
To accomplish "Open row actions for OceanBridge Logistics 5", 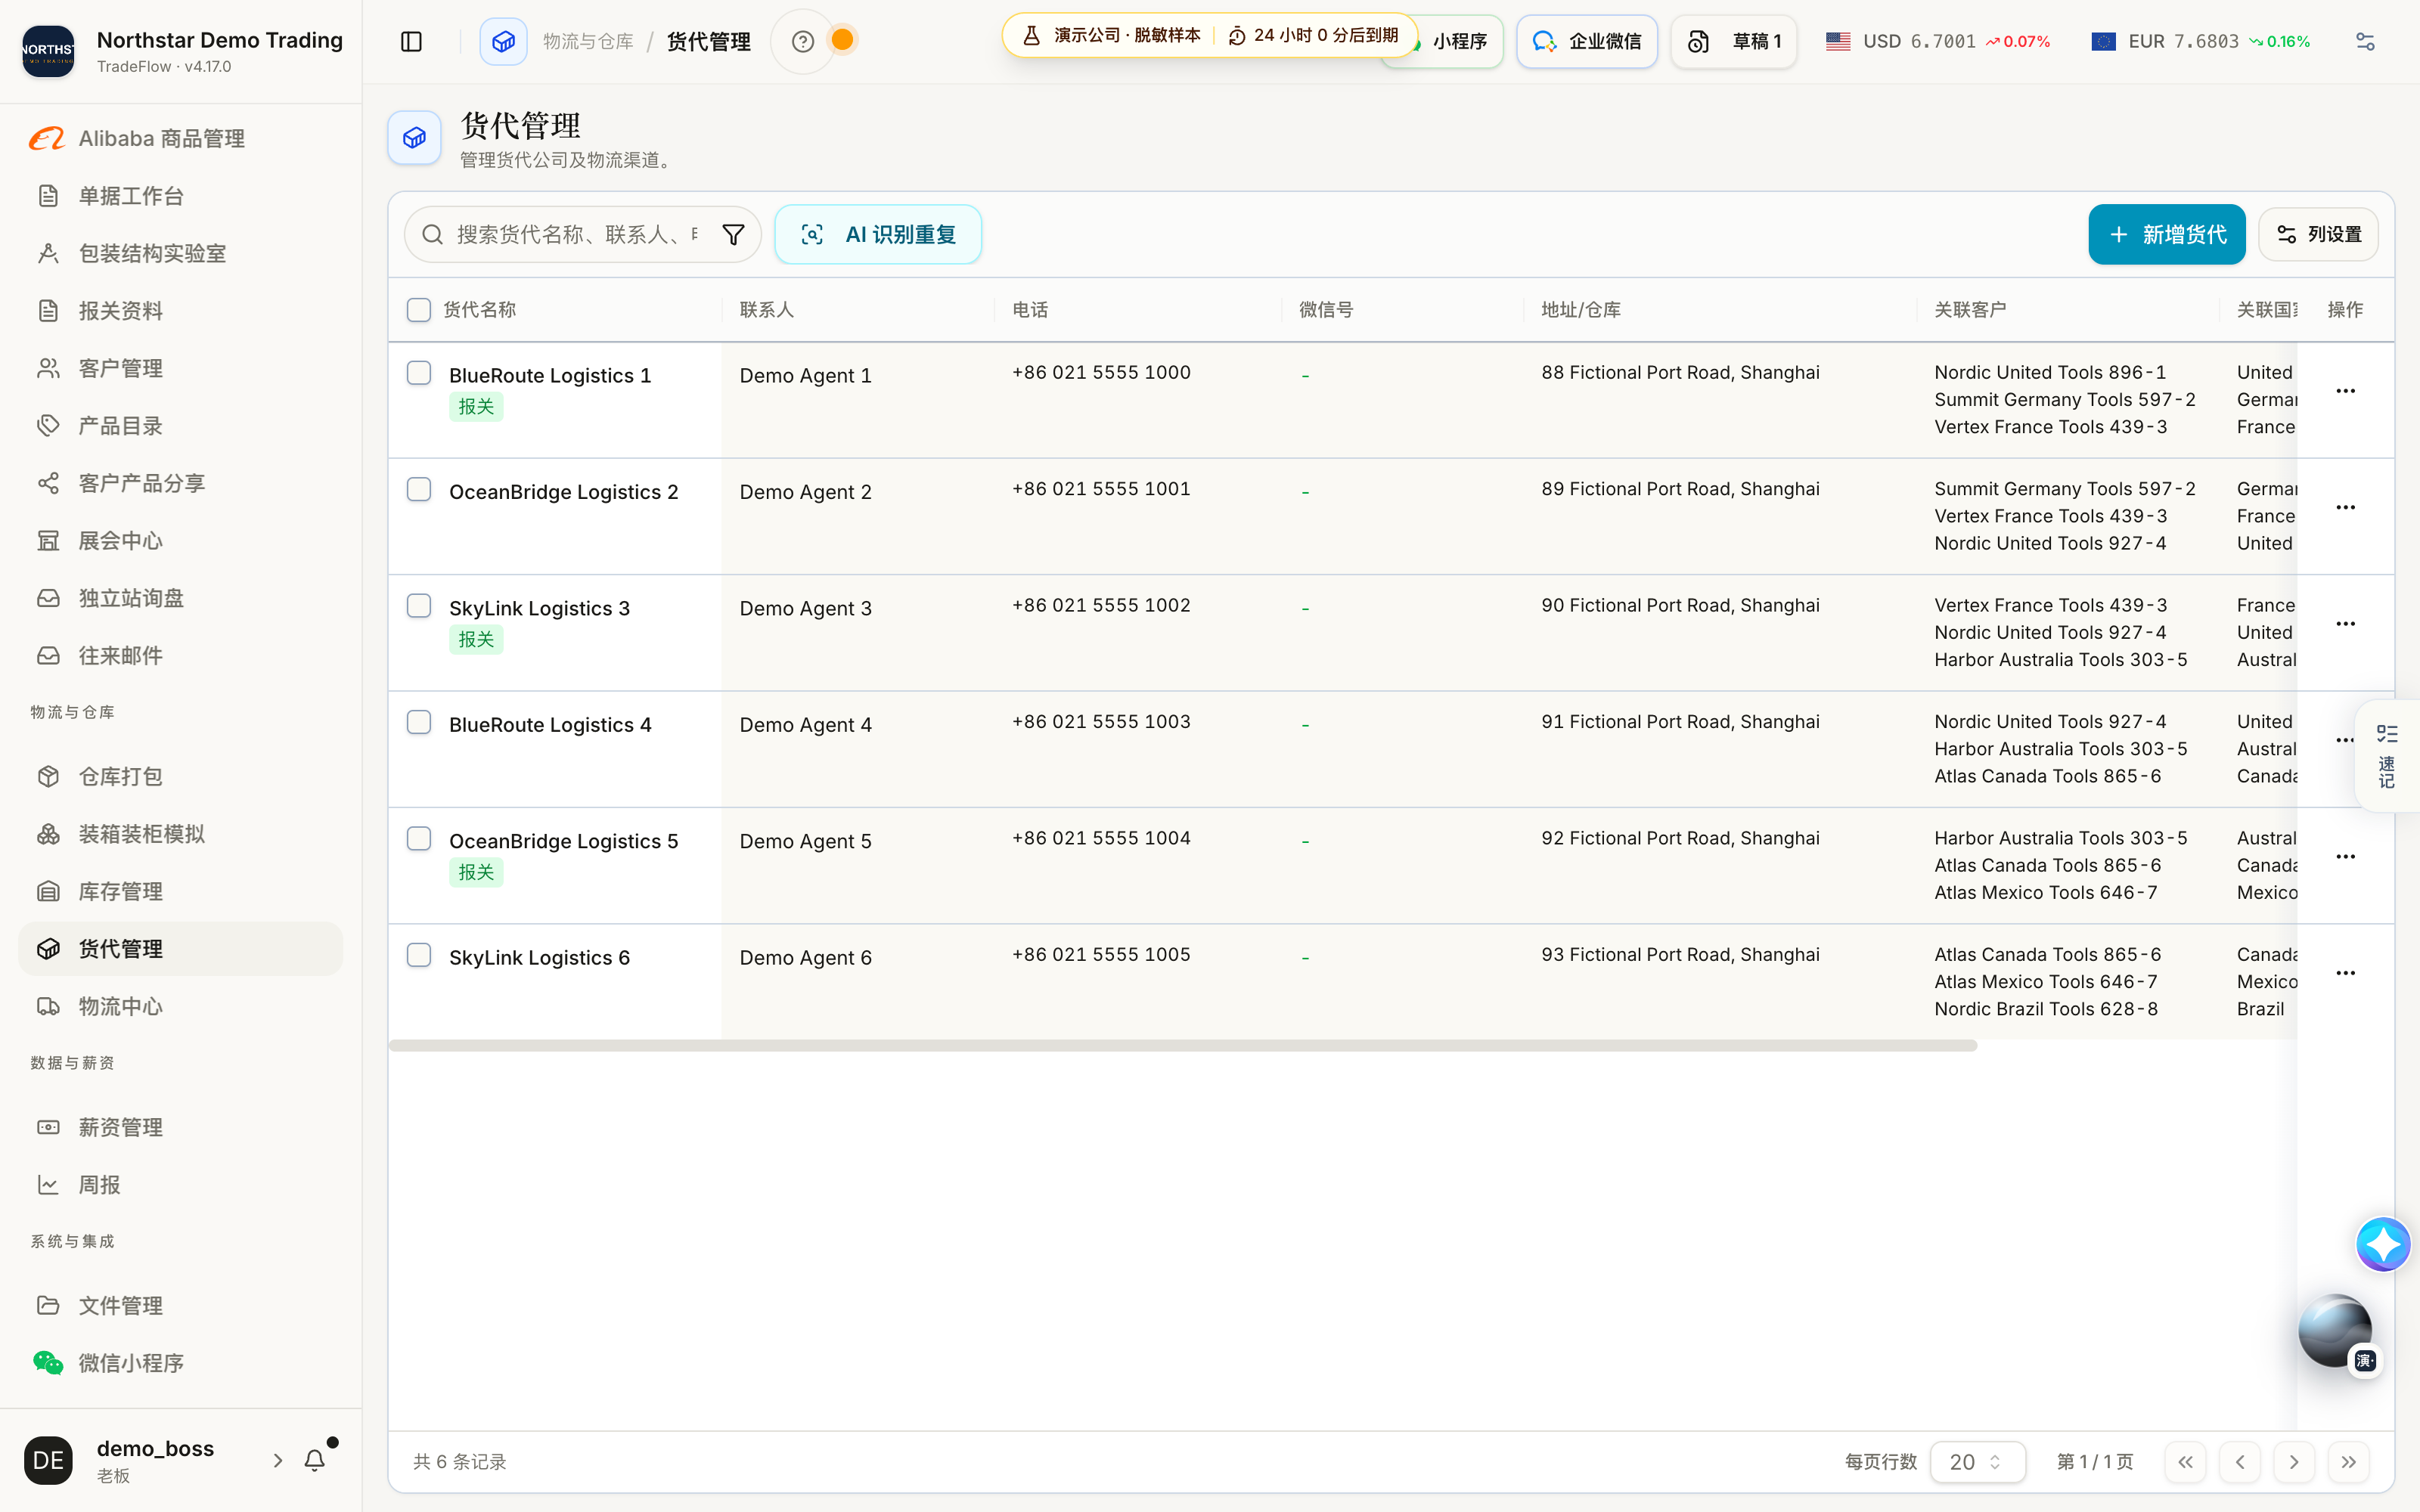I will 2345,857.
